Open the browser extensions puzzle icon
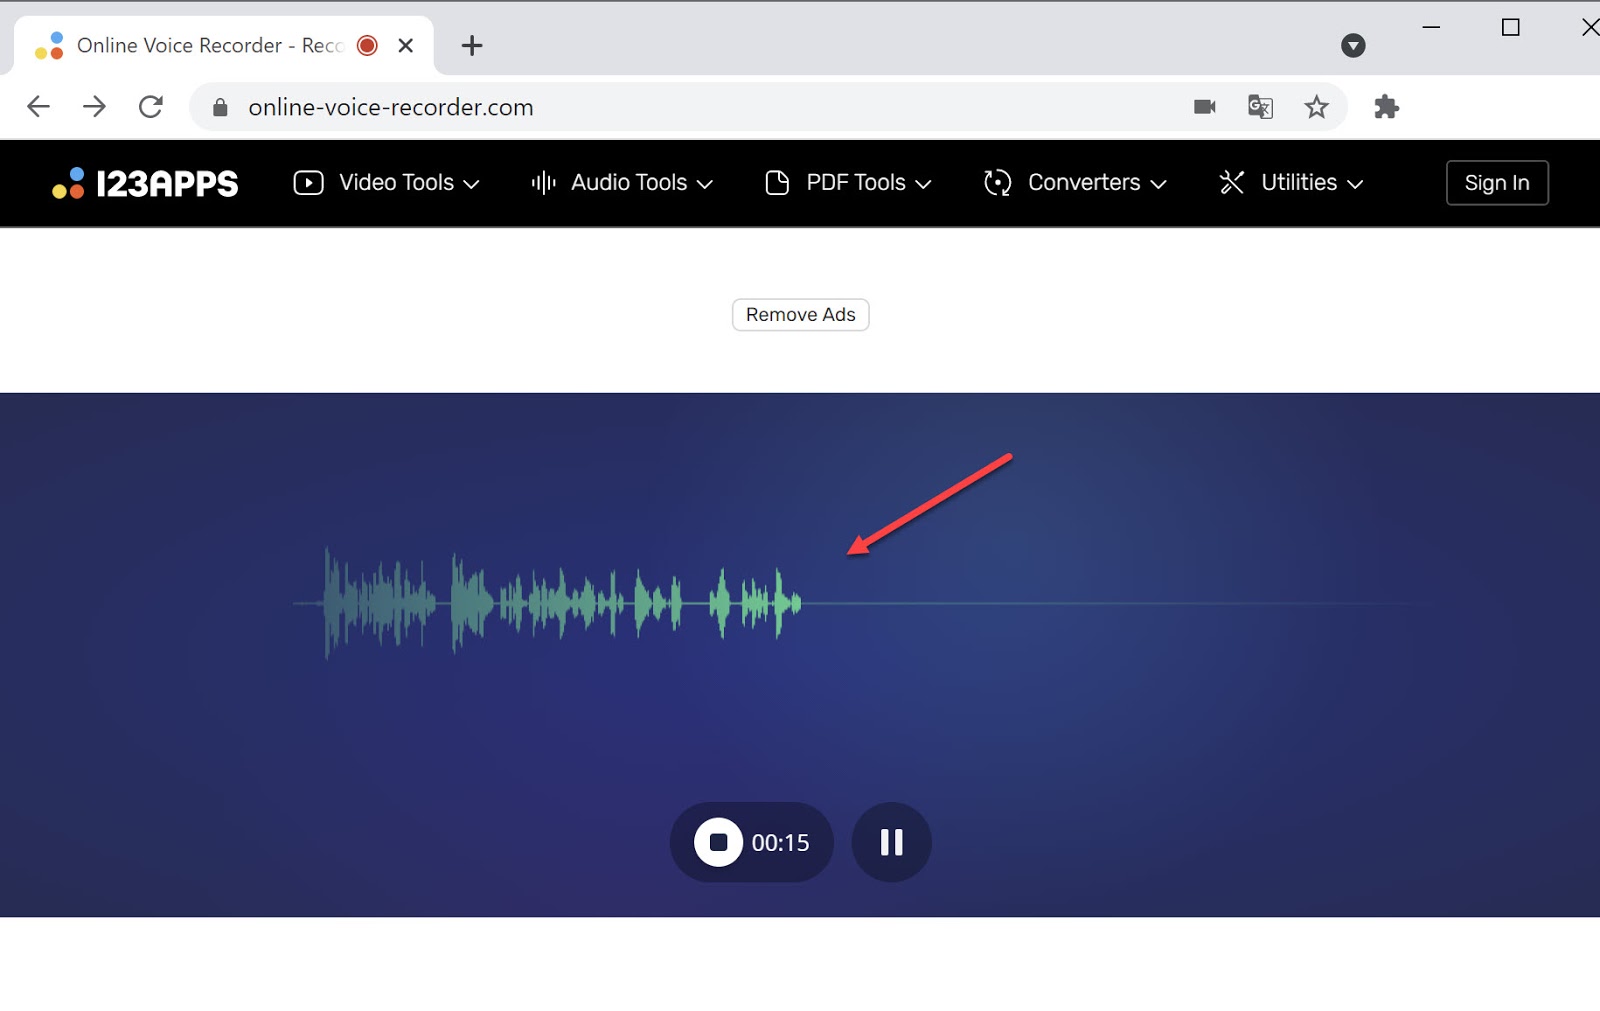Screen dimensions: 1600x1011 point(1387,106)
